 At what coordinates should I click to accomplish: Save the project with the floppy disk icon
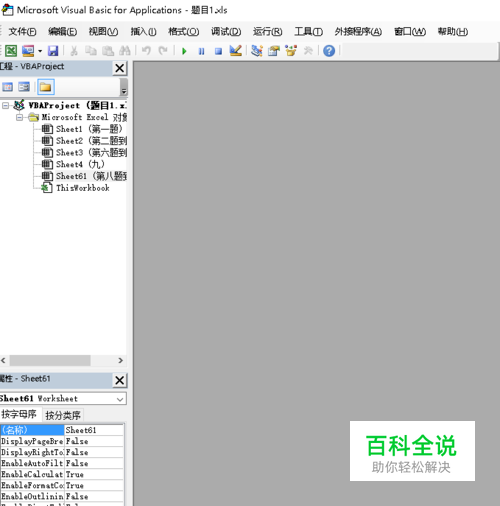pyautogui.click(x=53, y=51)
